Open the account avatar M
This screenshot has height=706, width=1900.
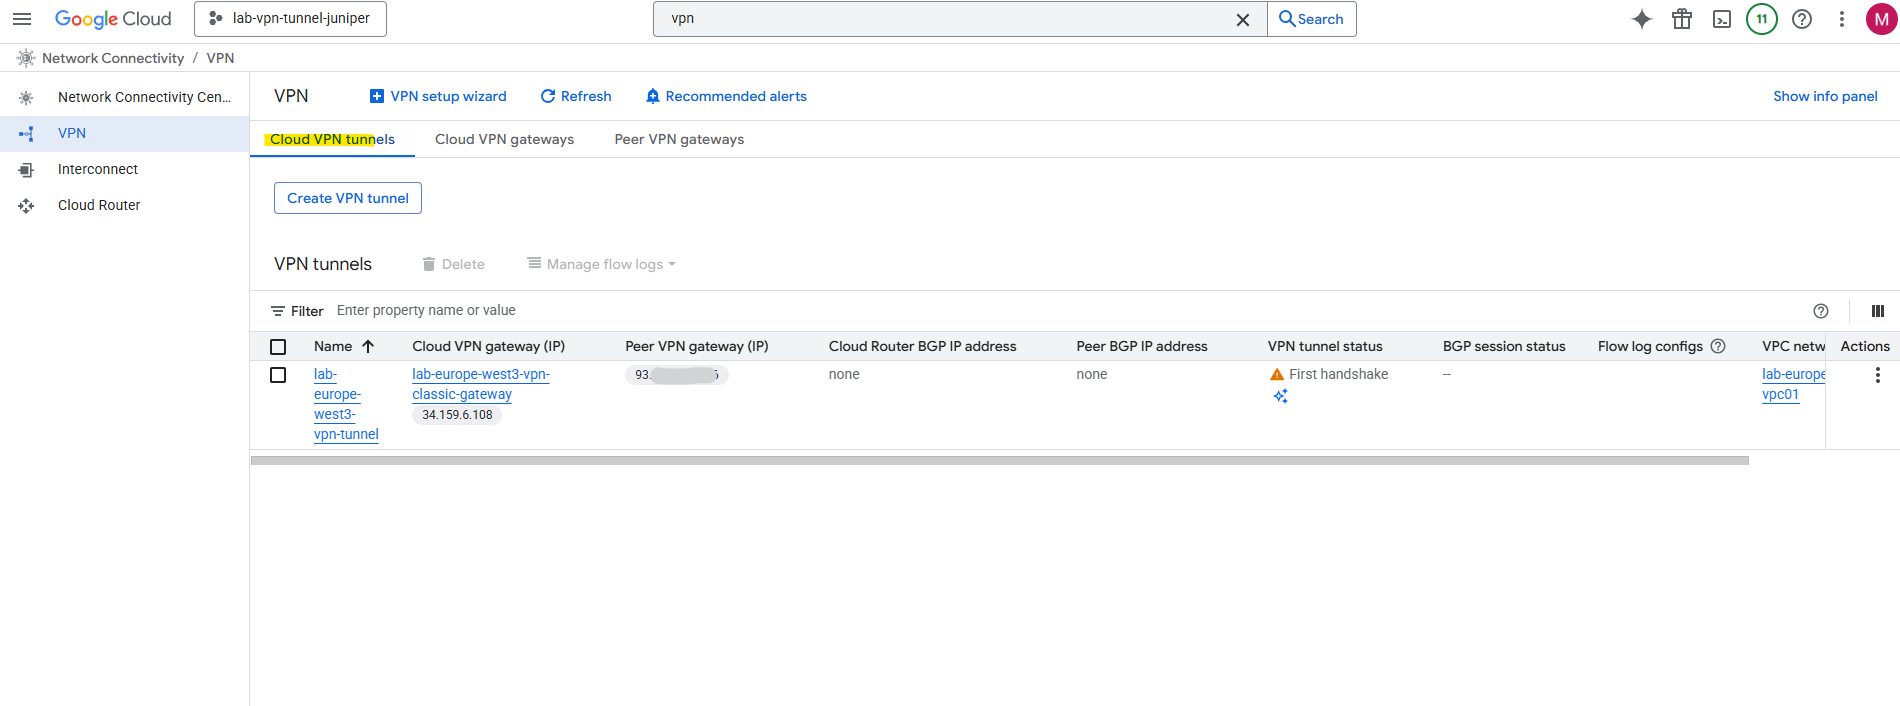point(1881,19)
